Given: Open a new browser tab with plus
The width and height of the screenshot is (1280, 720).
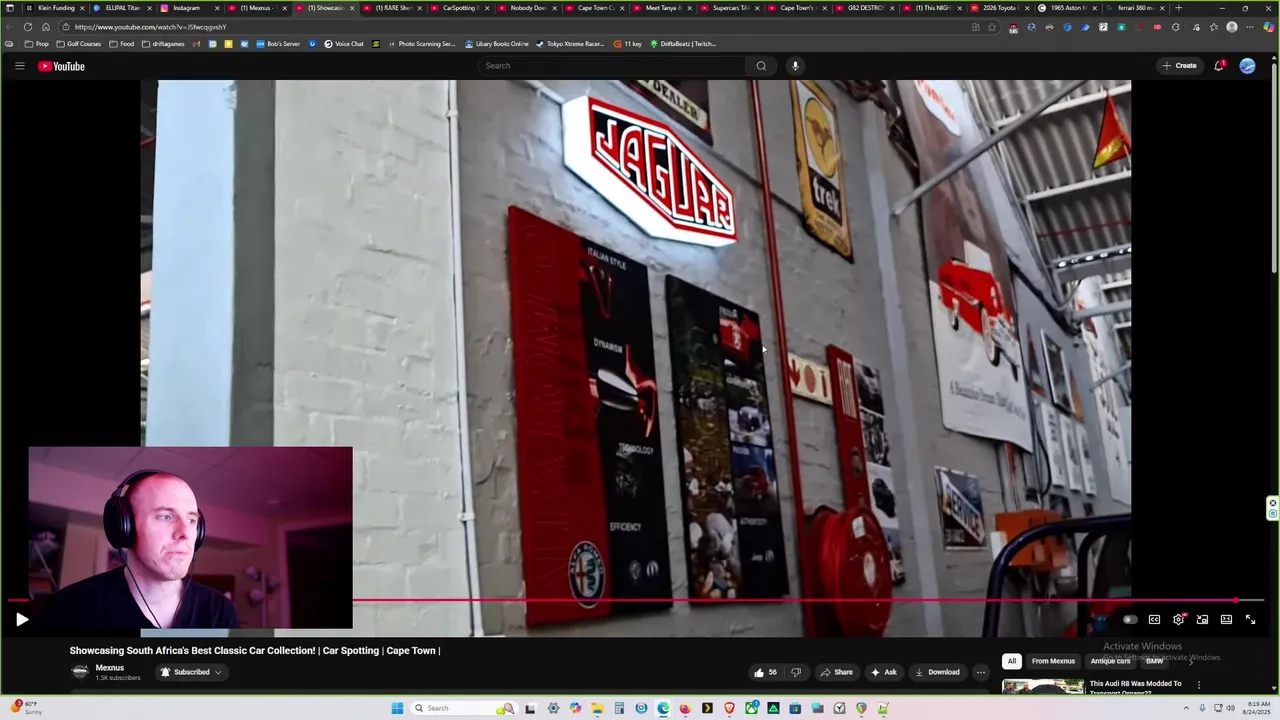Looking at the screenshot, I should tap(1179, 8).
